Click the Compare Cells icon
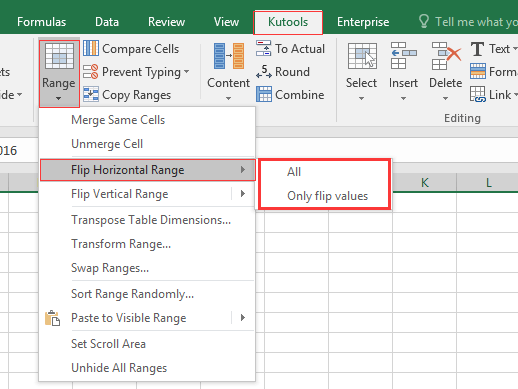Screen dimensions: 518x389 click(x=91, y=48)
